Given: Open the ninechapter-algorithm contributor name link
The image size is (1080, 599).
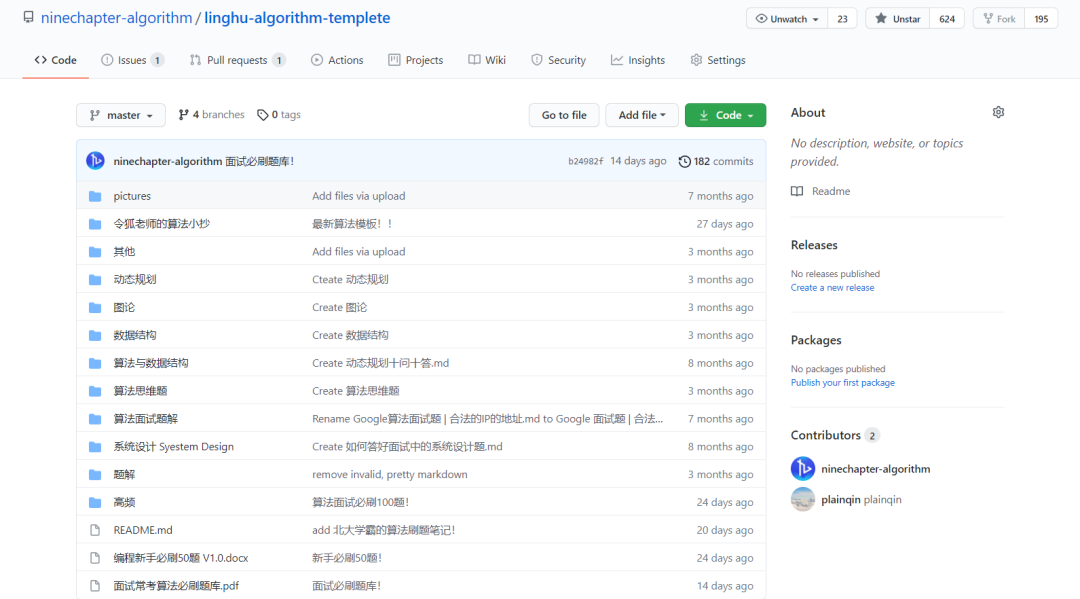Looking at the screenshot, I should click(x=875, y=469).
